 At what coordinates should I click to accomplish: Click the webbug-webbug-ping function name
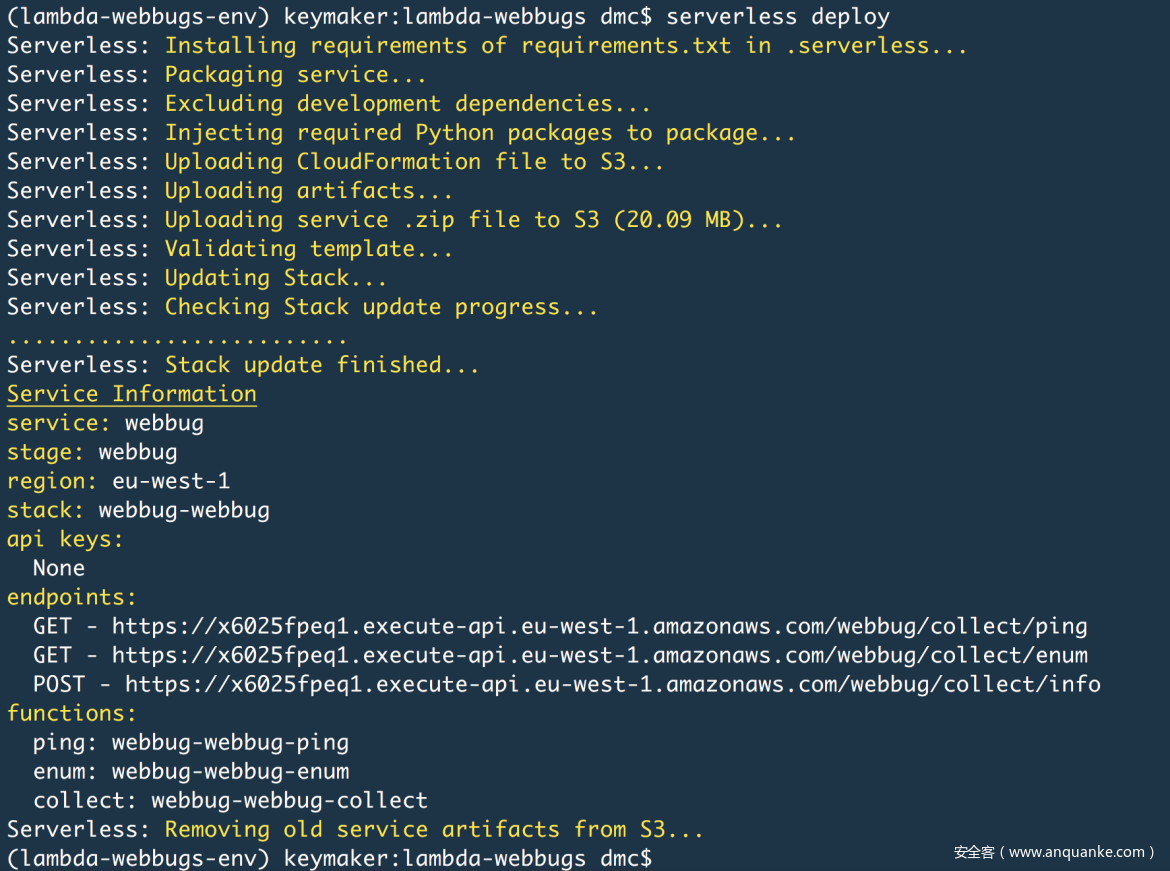pos(230,742)
